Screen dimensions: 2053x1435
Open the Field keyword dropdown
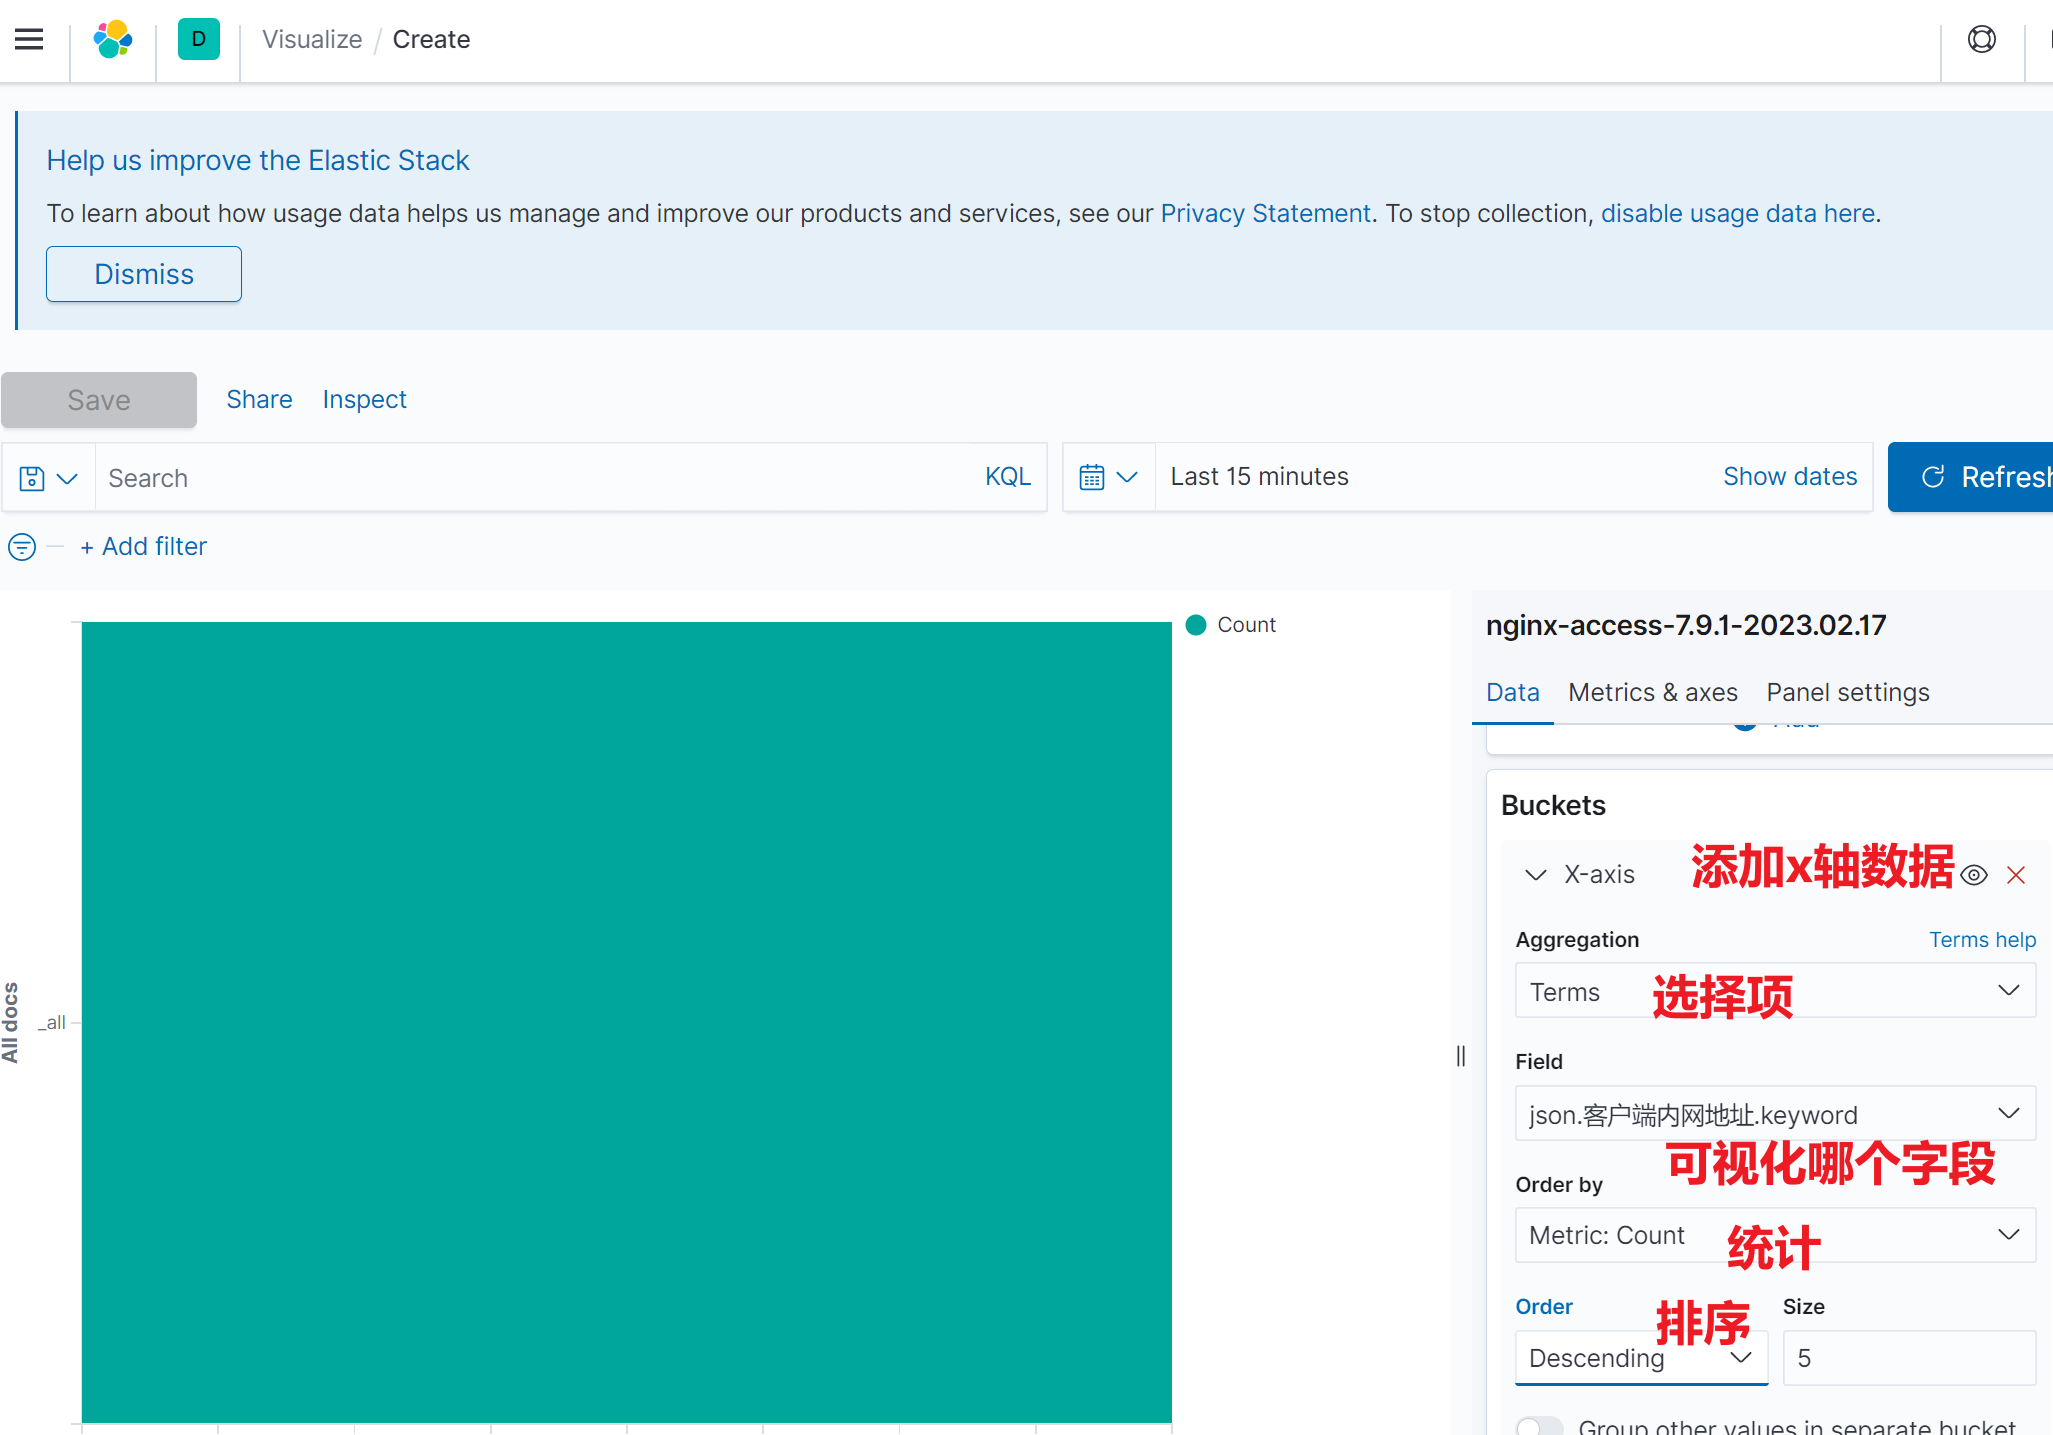click(1774, 1114)
